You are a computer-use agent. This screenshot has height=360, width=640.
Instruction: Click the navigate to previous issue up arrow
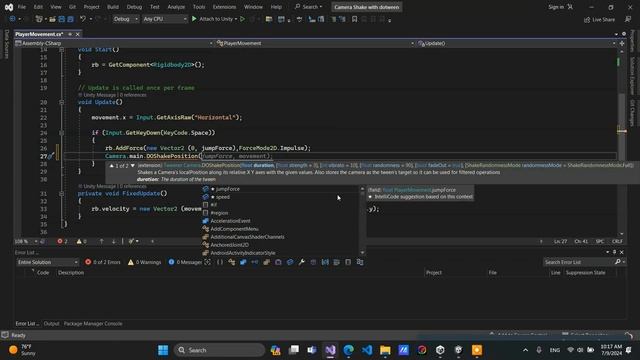coord(102,241)
